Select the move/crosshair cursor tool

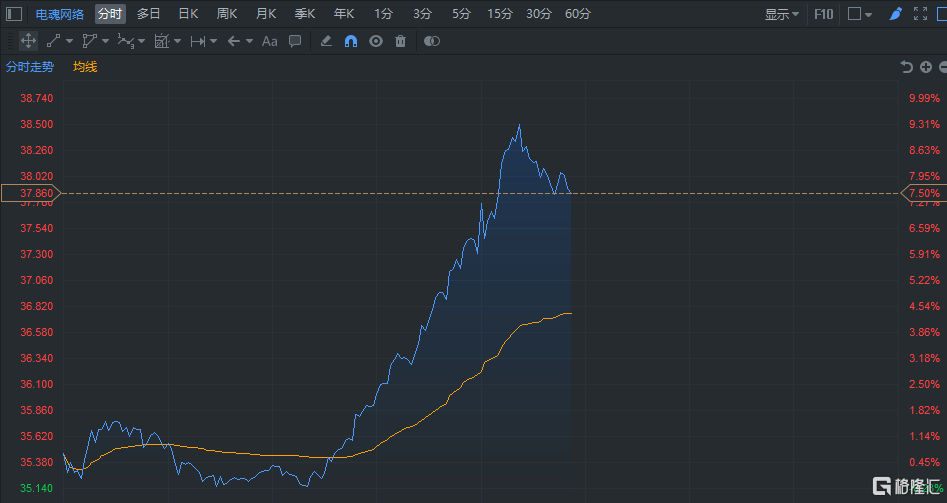click(x=28, y=41)
